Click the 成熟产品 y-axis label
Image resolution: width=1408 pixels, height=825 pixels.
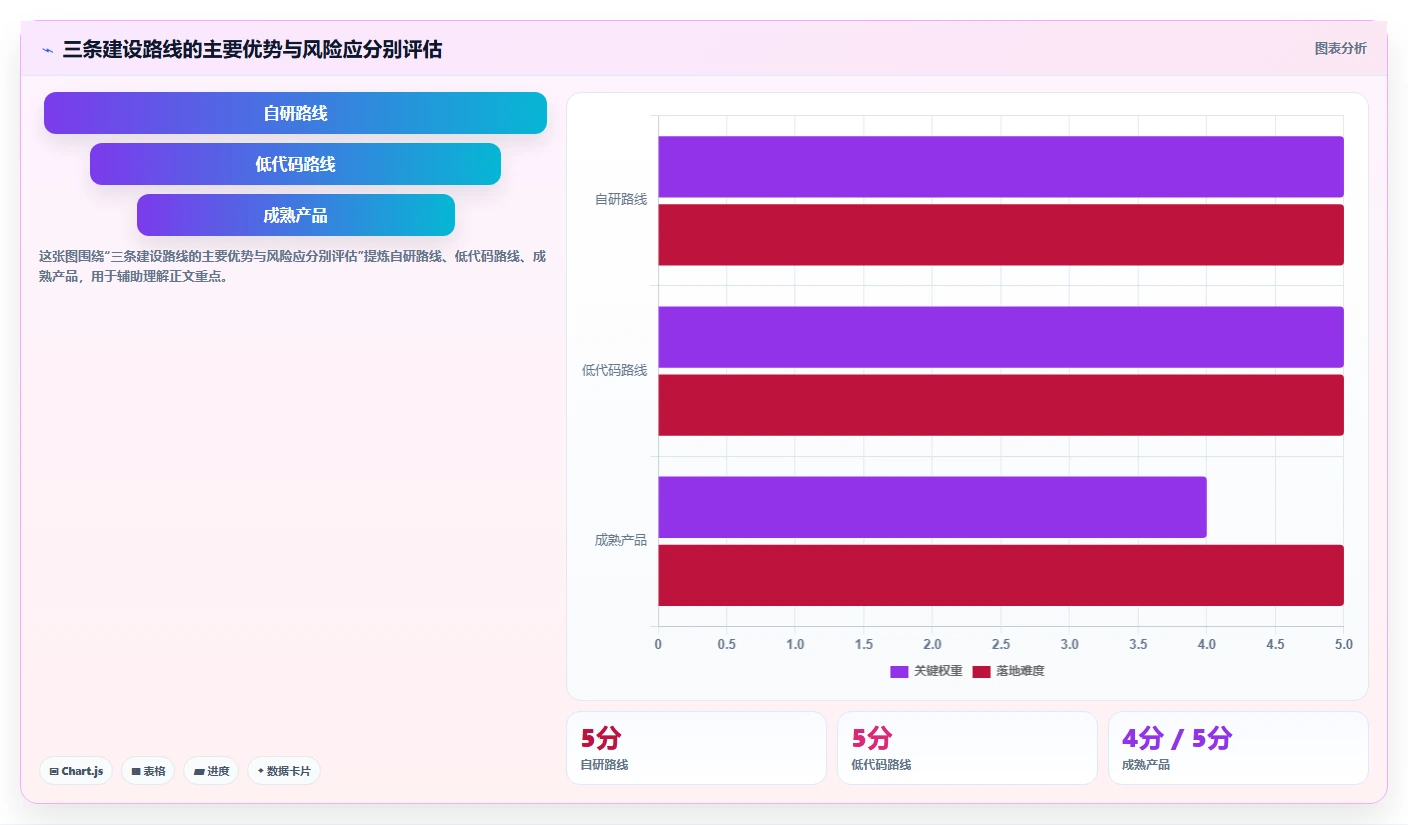pyautogui.click(x=621, y=541)
